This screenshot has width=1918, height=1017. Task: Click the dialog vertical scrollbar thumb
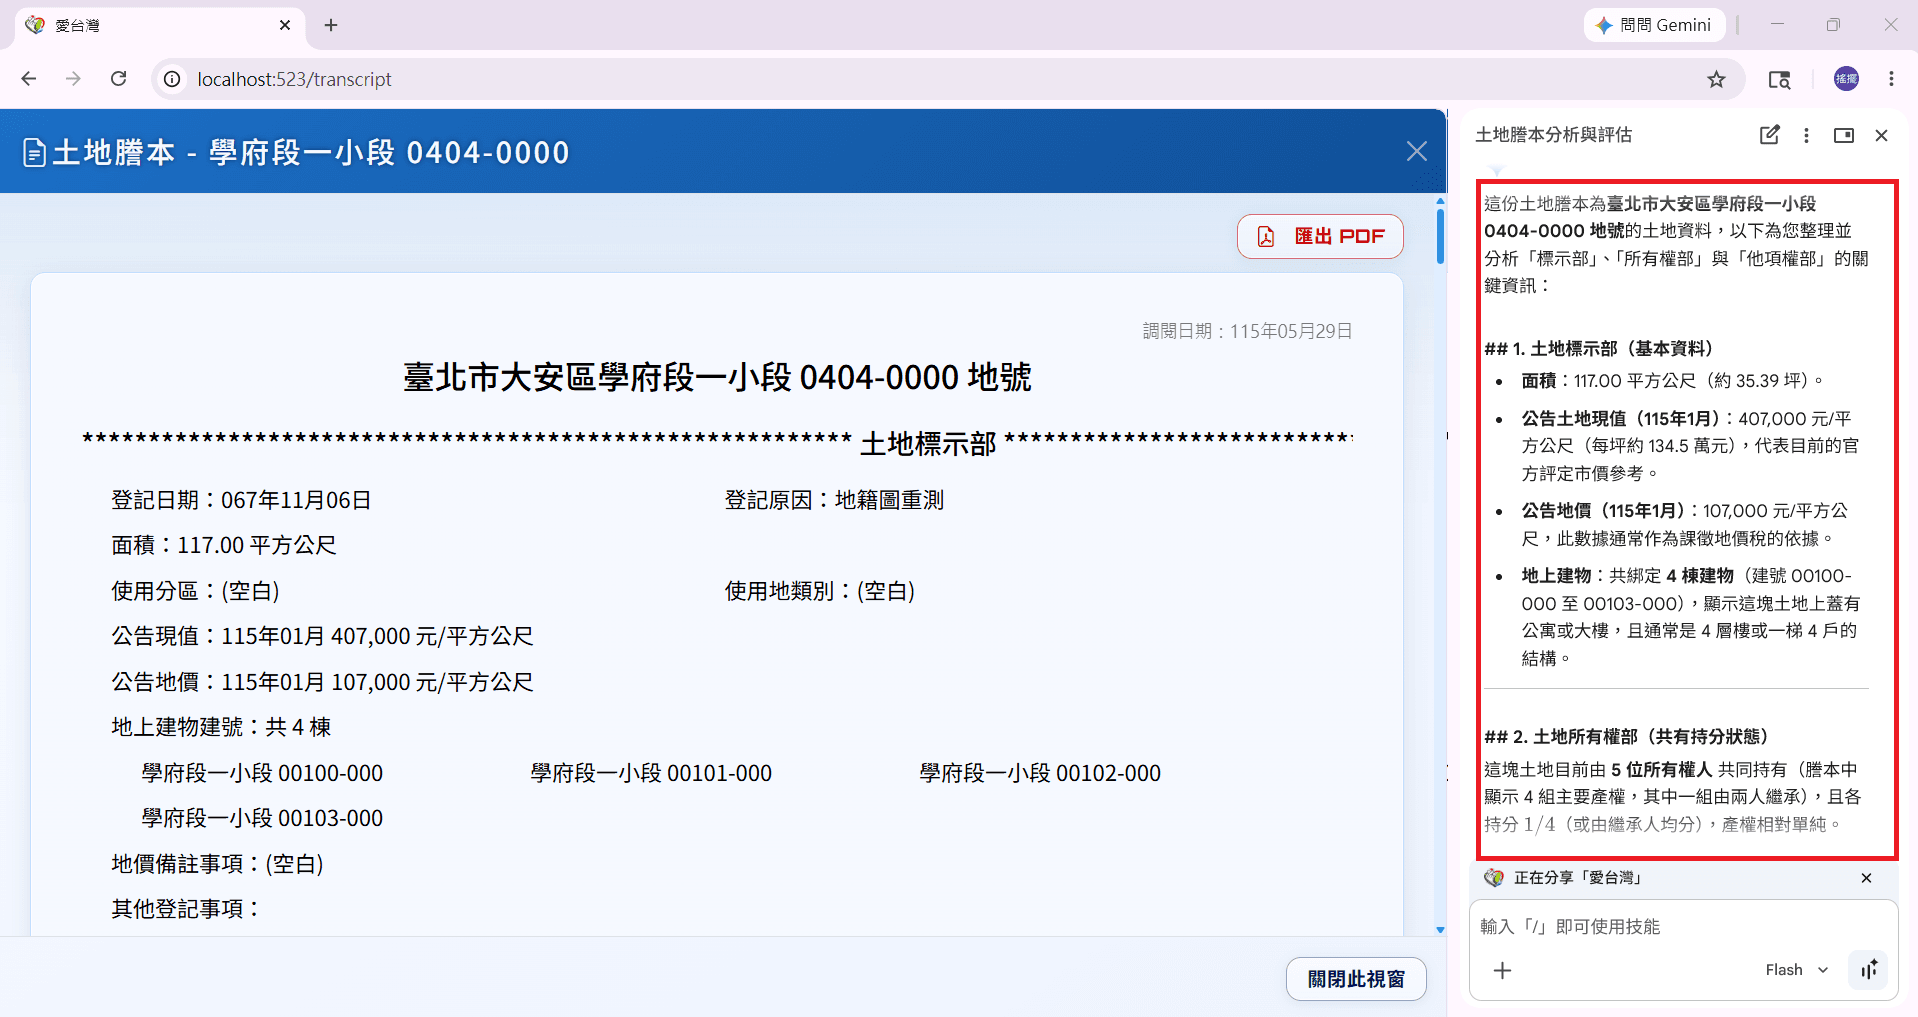tap(1440, 236)
